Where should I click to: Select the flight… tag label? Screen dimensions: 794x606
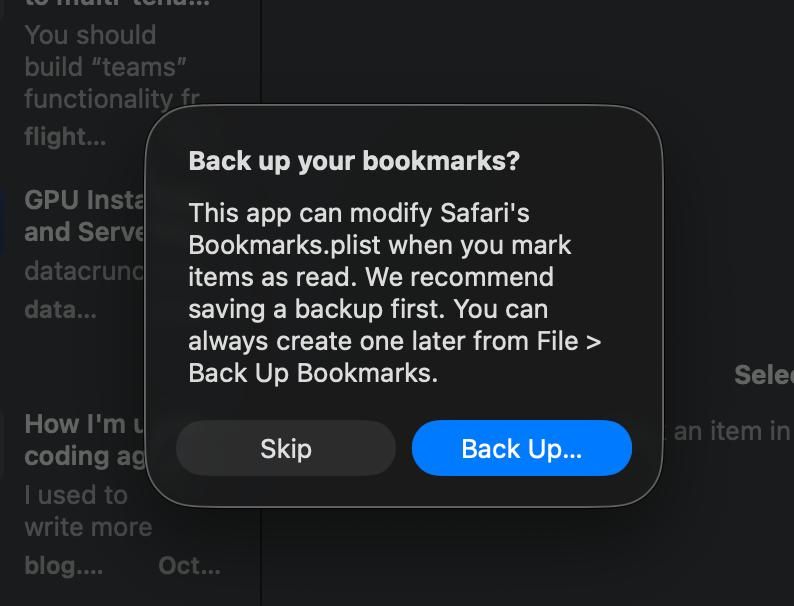(x=65, y=137)
